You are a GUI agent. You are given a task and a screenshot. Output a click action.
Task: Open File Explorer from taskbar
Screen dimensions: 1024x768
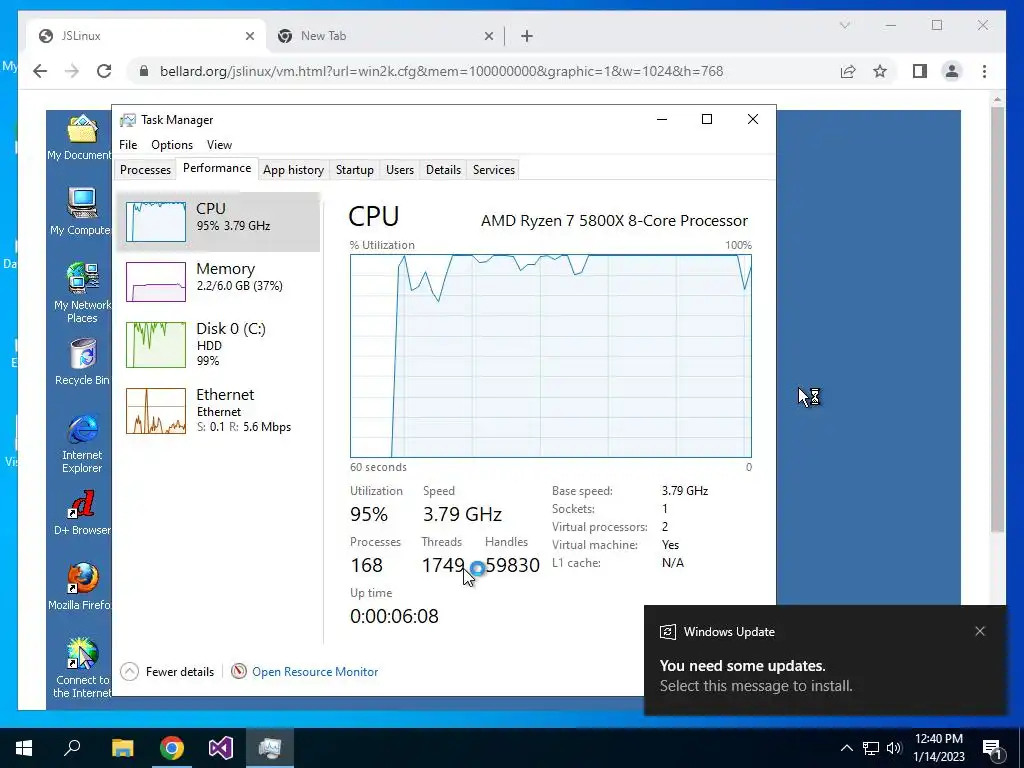122,748
